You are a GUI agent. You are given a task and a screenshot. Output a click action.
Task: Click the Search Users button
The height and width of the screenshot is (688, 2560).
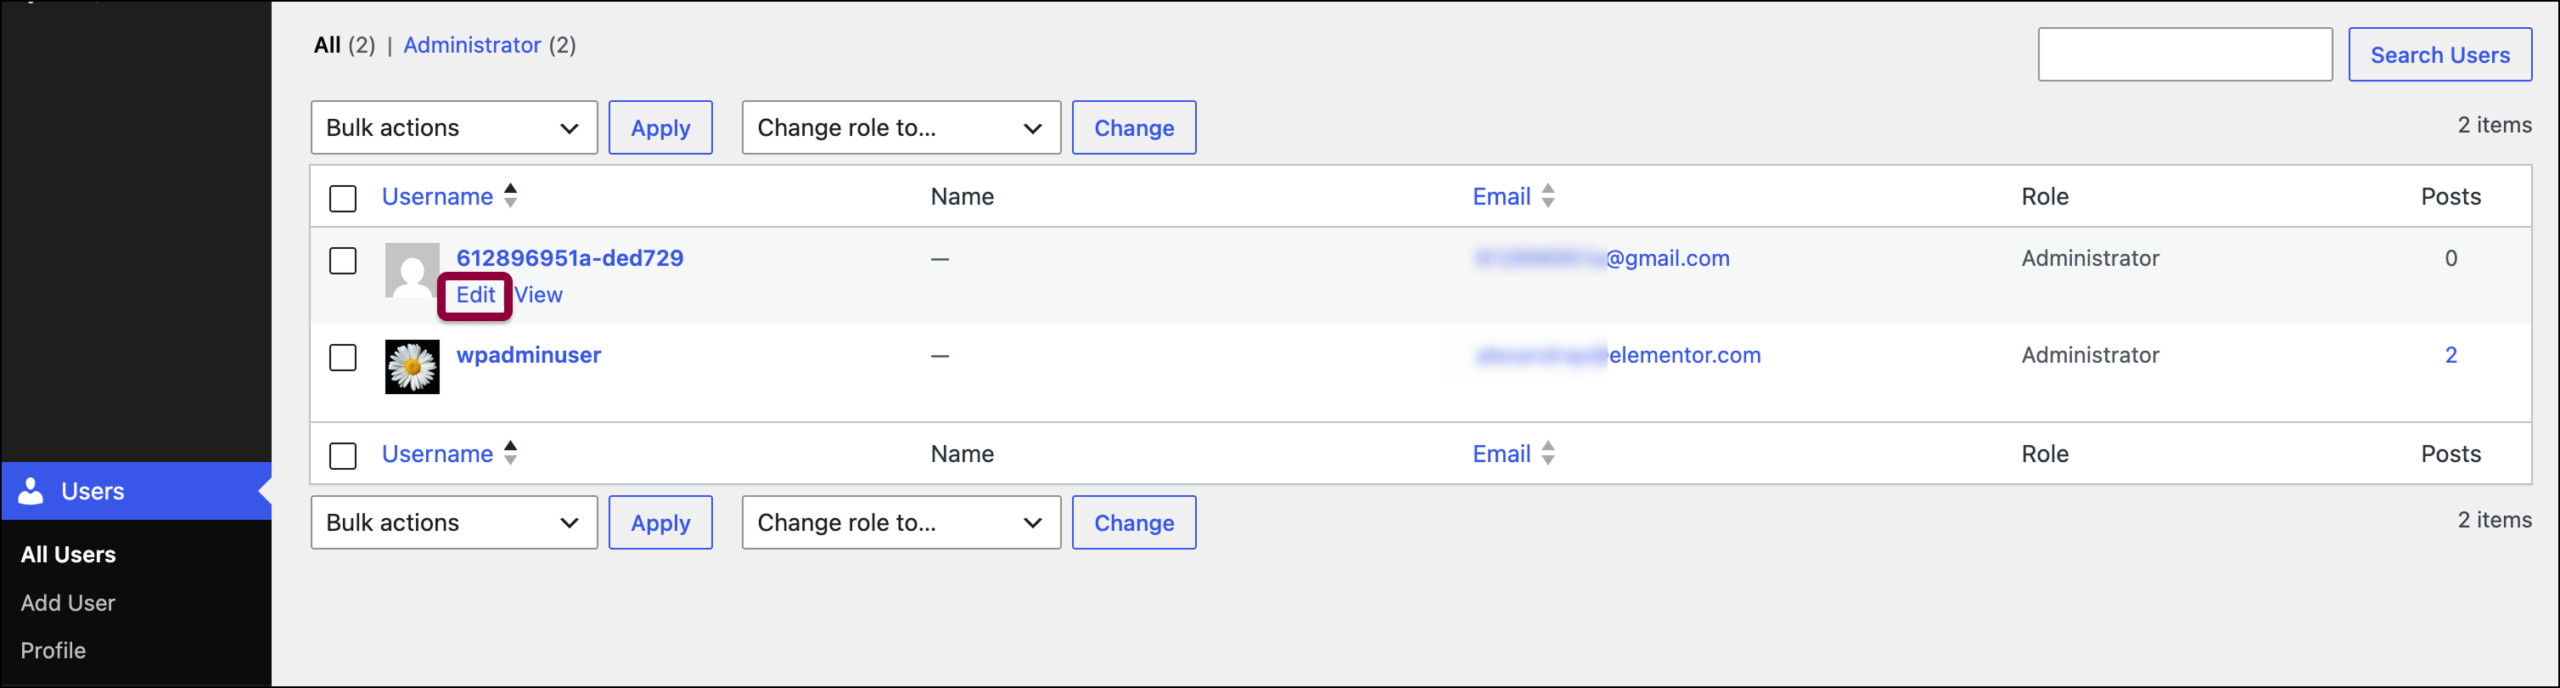[2440, 55]
